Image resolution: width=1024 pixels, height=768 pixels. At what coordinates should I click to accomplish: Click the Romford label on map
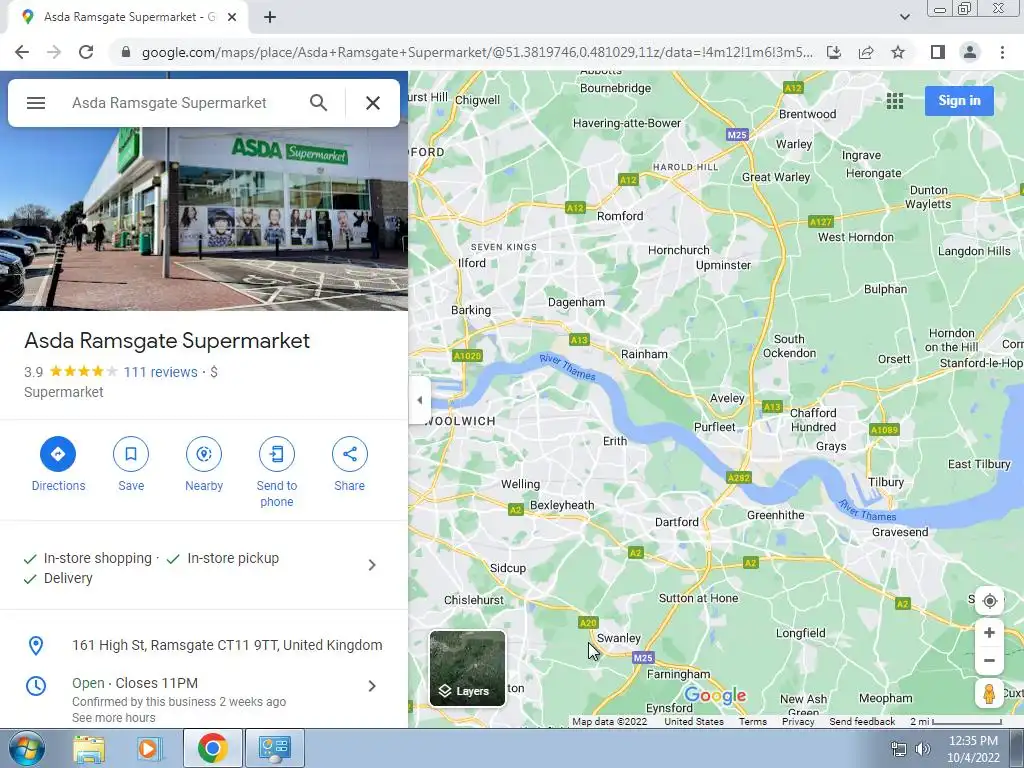pyautogui.click(x=620, y=216)
